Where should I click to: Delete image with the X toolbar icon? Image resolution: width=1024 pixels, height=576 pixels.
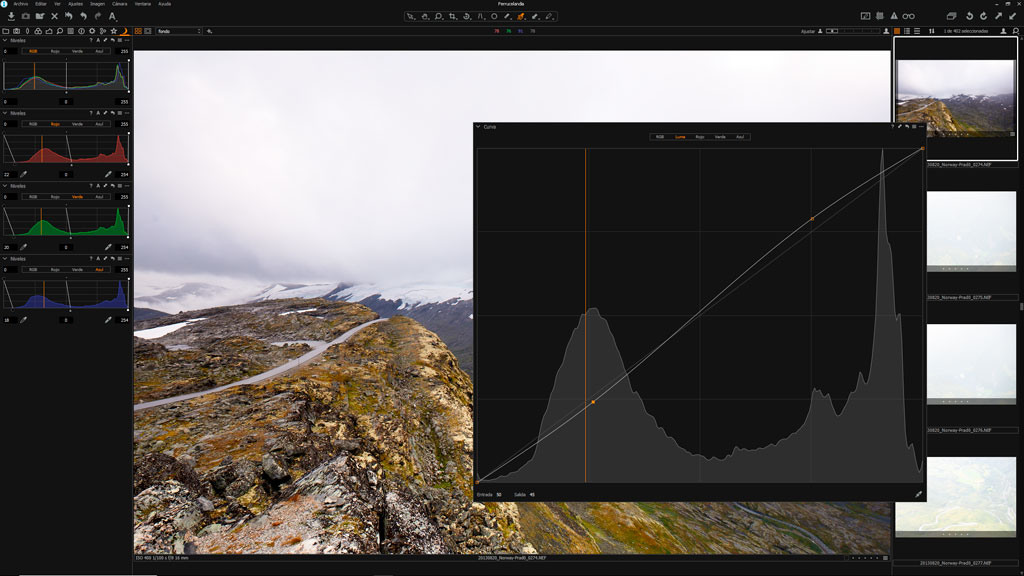point(54,16)
